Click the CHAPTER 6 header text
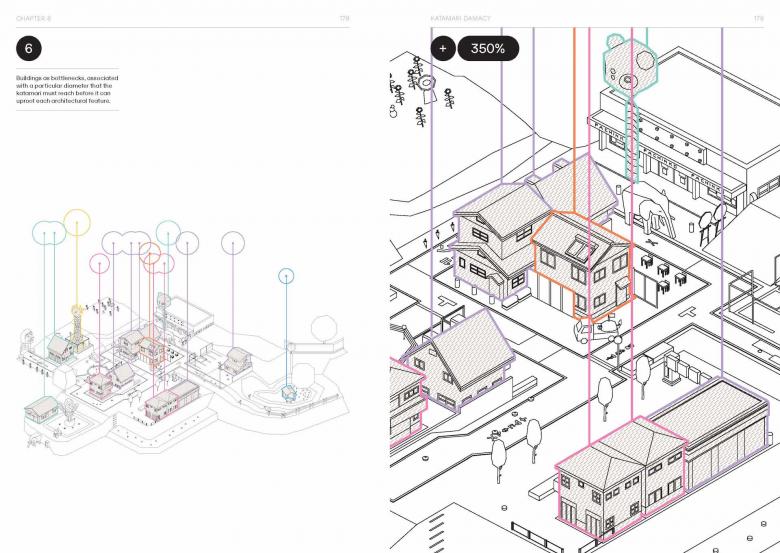 36,18
